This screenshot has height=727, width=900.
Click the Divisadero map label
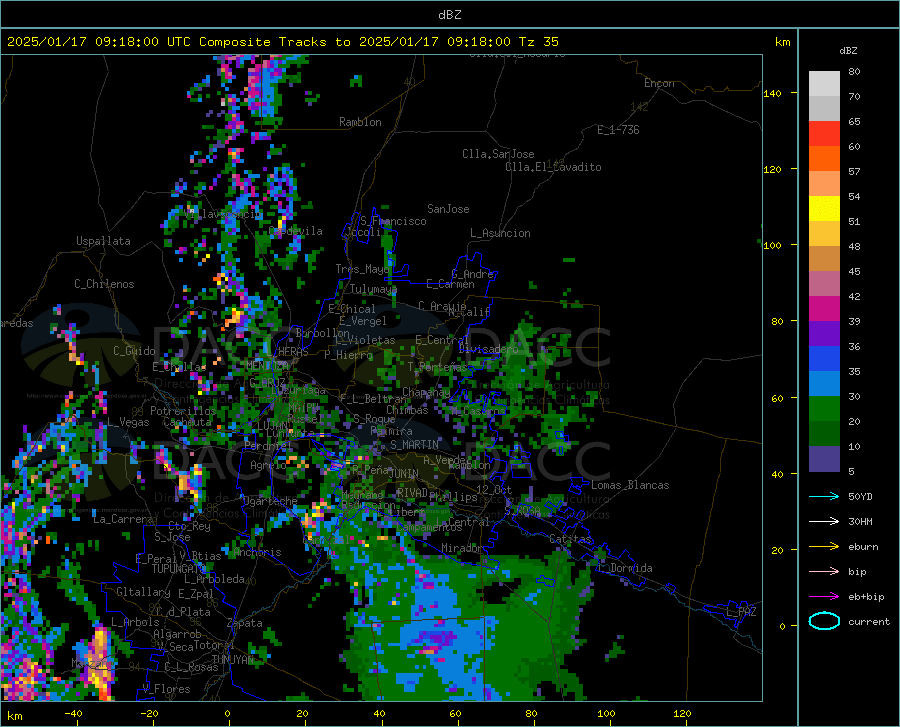click(488, 349)
